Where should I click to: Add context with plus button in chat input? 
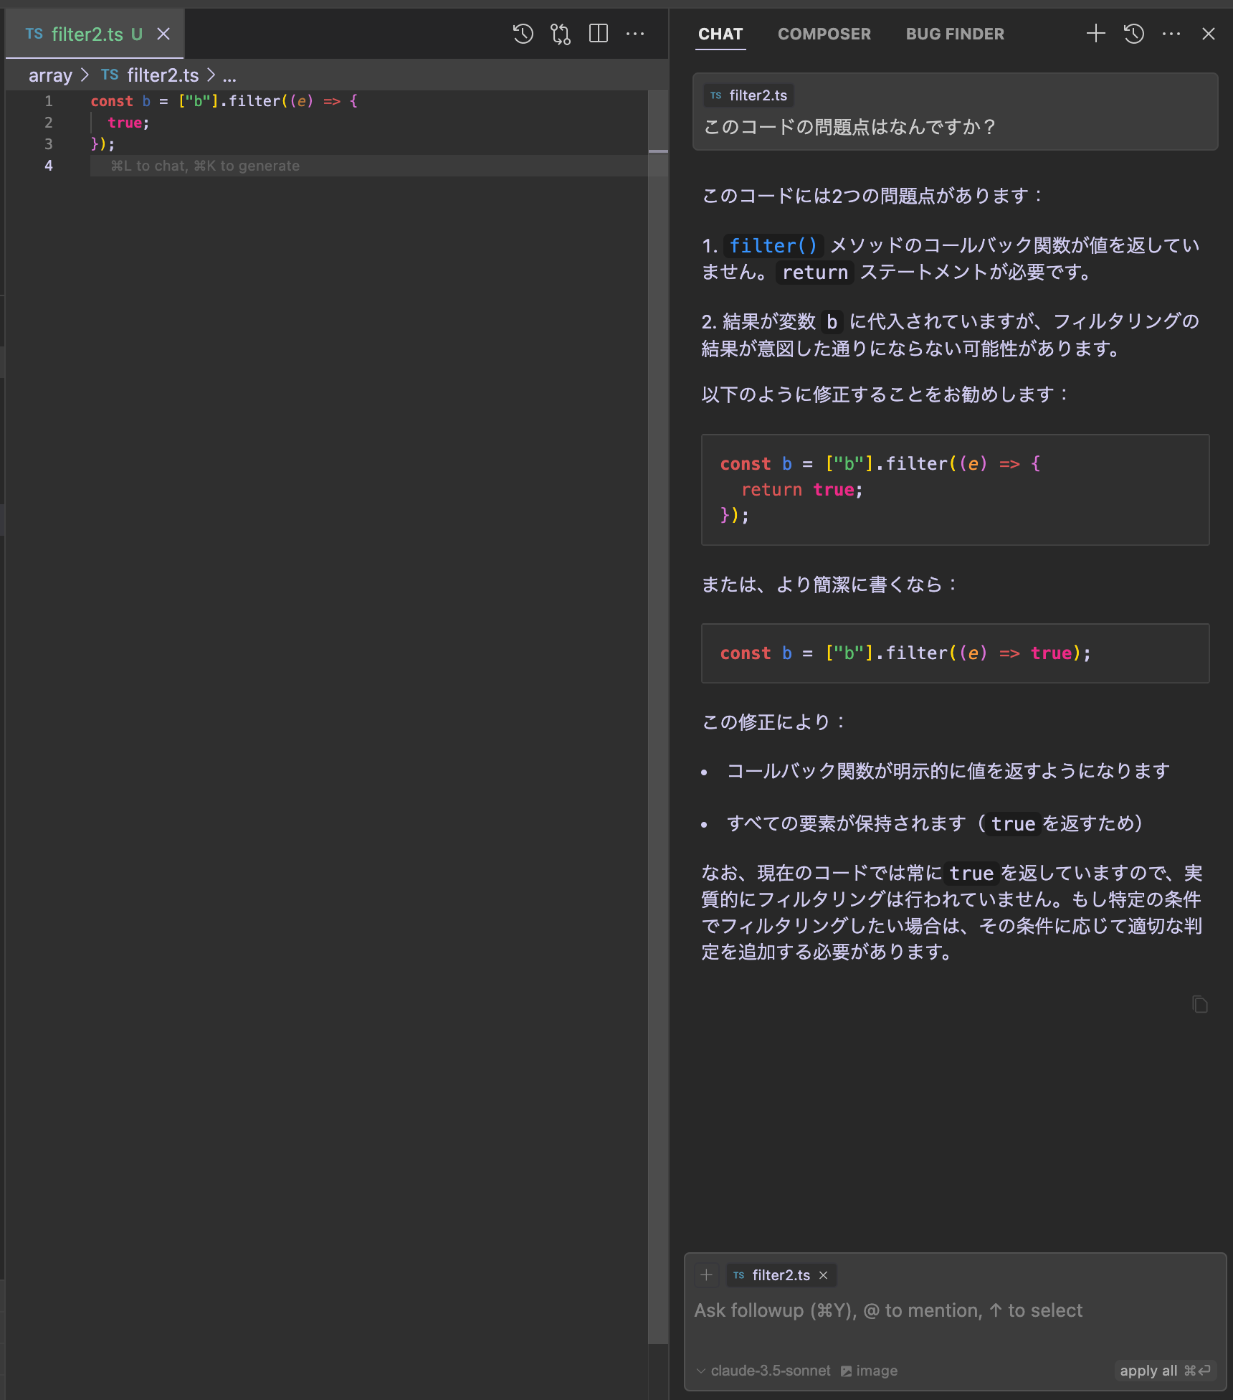tap(706, 1275)
